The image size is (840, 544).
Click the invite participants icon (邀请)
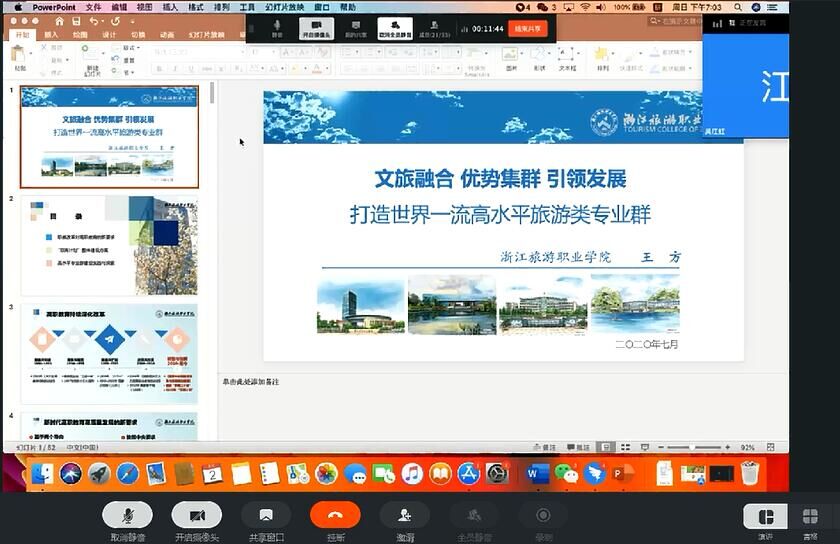point(404,515)
